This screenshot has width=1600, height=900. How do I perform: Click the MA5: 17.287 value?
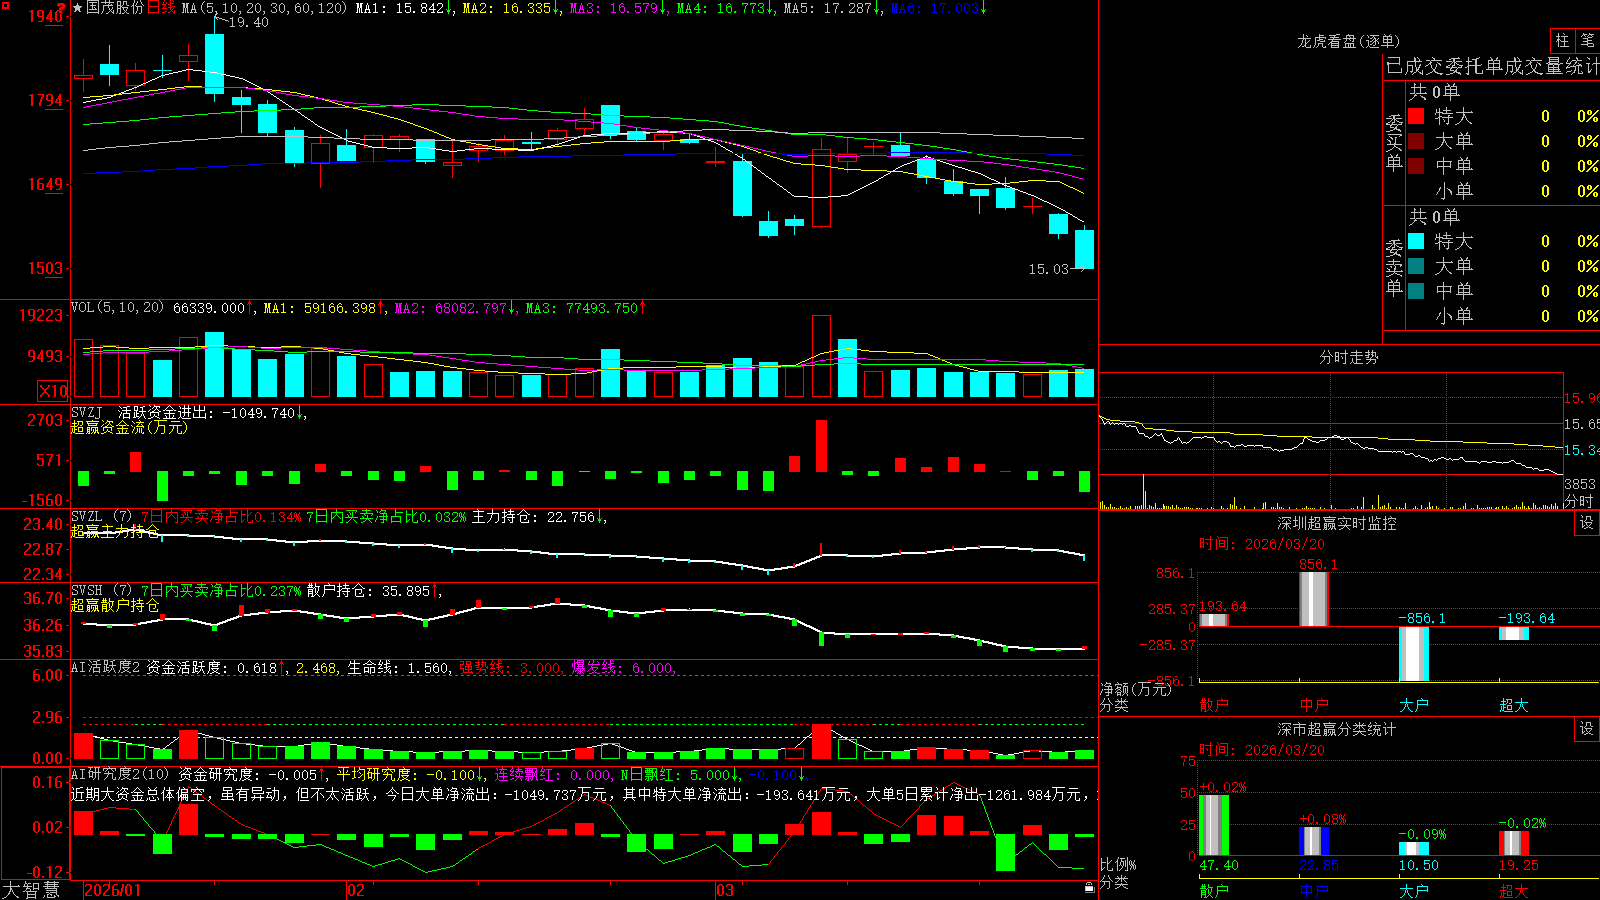pyautogui.click(x=832, y=8)
